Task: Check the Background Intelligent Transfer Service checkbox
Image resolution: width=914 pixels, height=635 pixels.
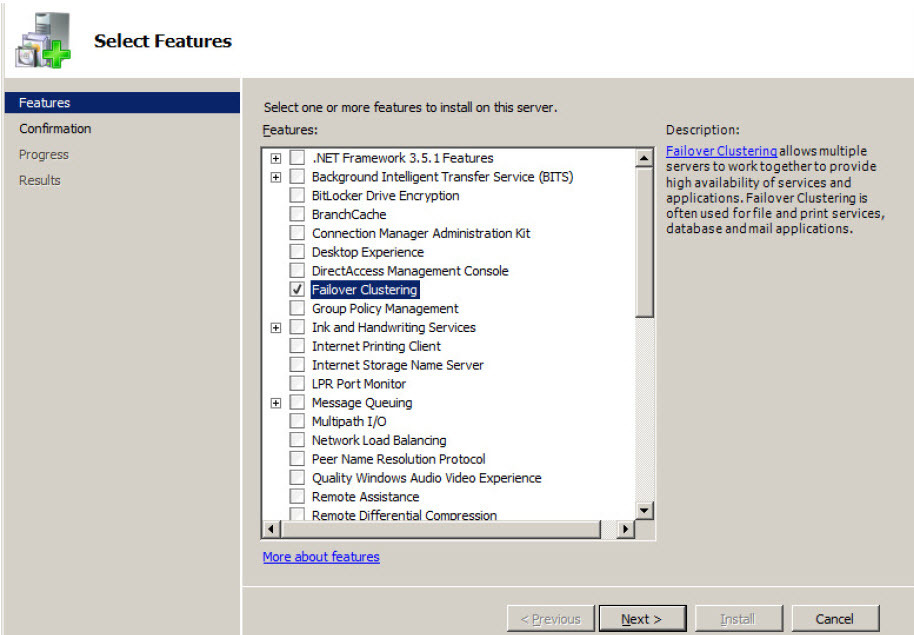Action: click(x=297, y=176)
